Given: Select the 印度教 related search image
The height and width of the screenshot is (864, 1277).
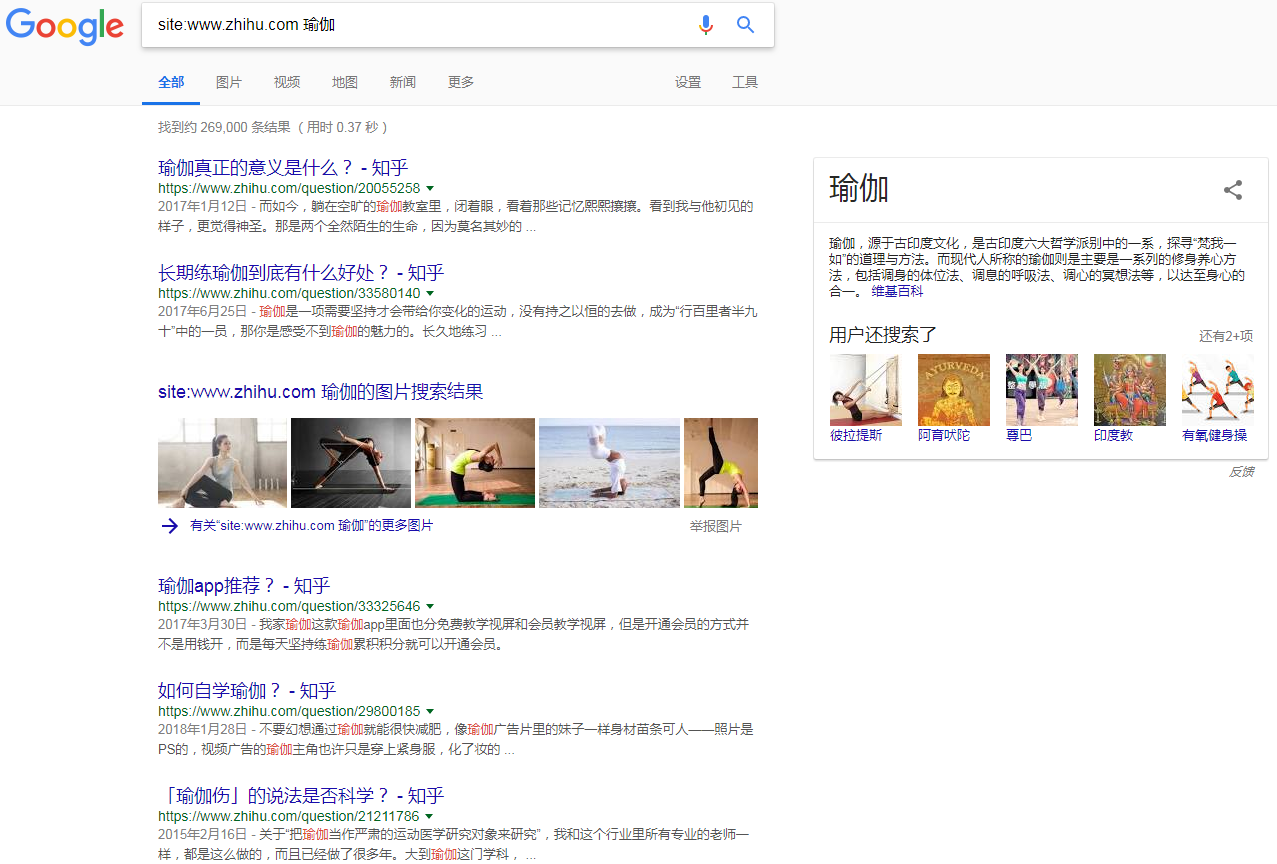Looking at the screenshot, I should [1129, 390].
